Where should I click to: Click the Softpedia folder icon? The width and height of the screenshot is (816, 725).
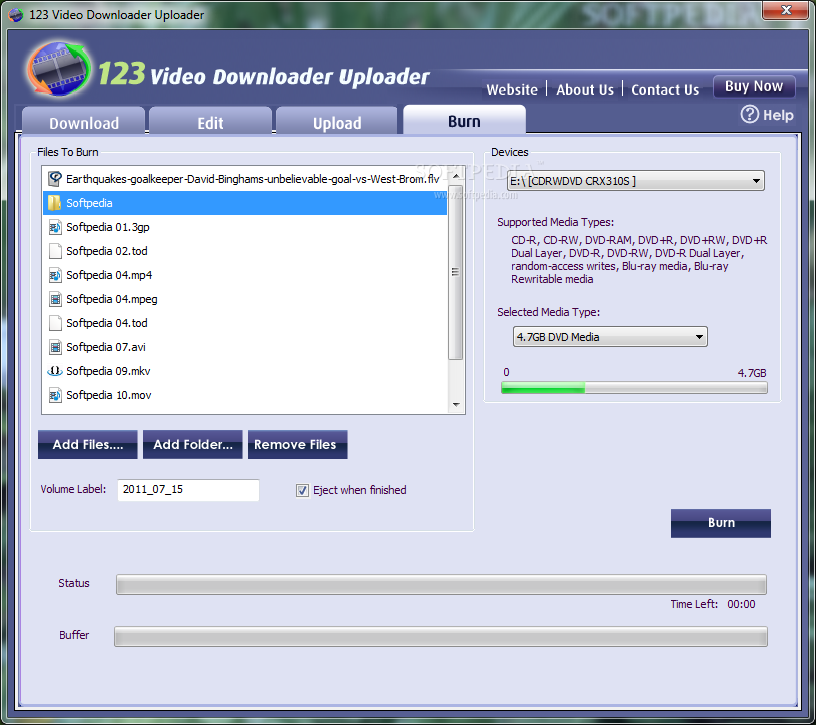coord(55,203)
